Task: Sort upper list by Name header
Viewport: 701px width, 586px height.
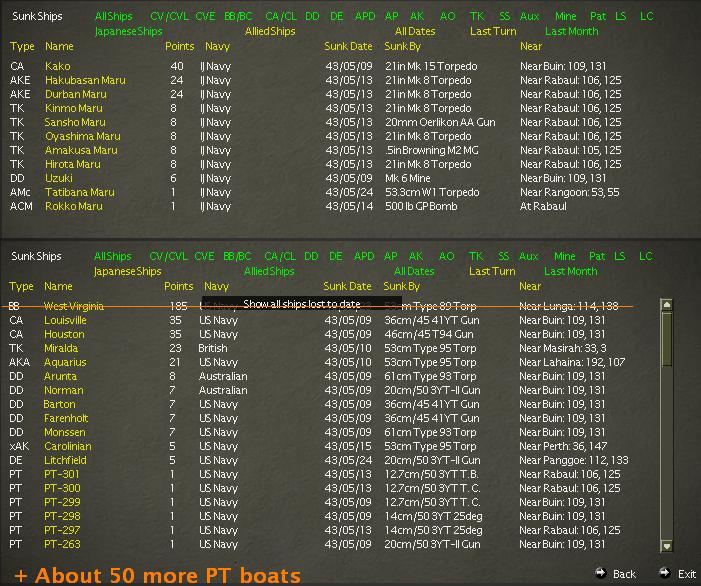Action: (x=59, y=46)
